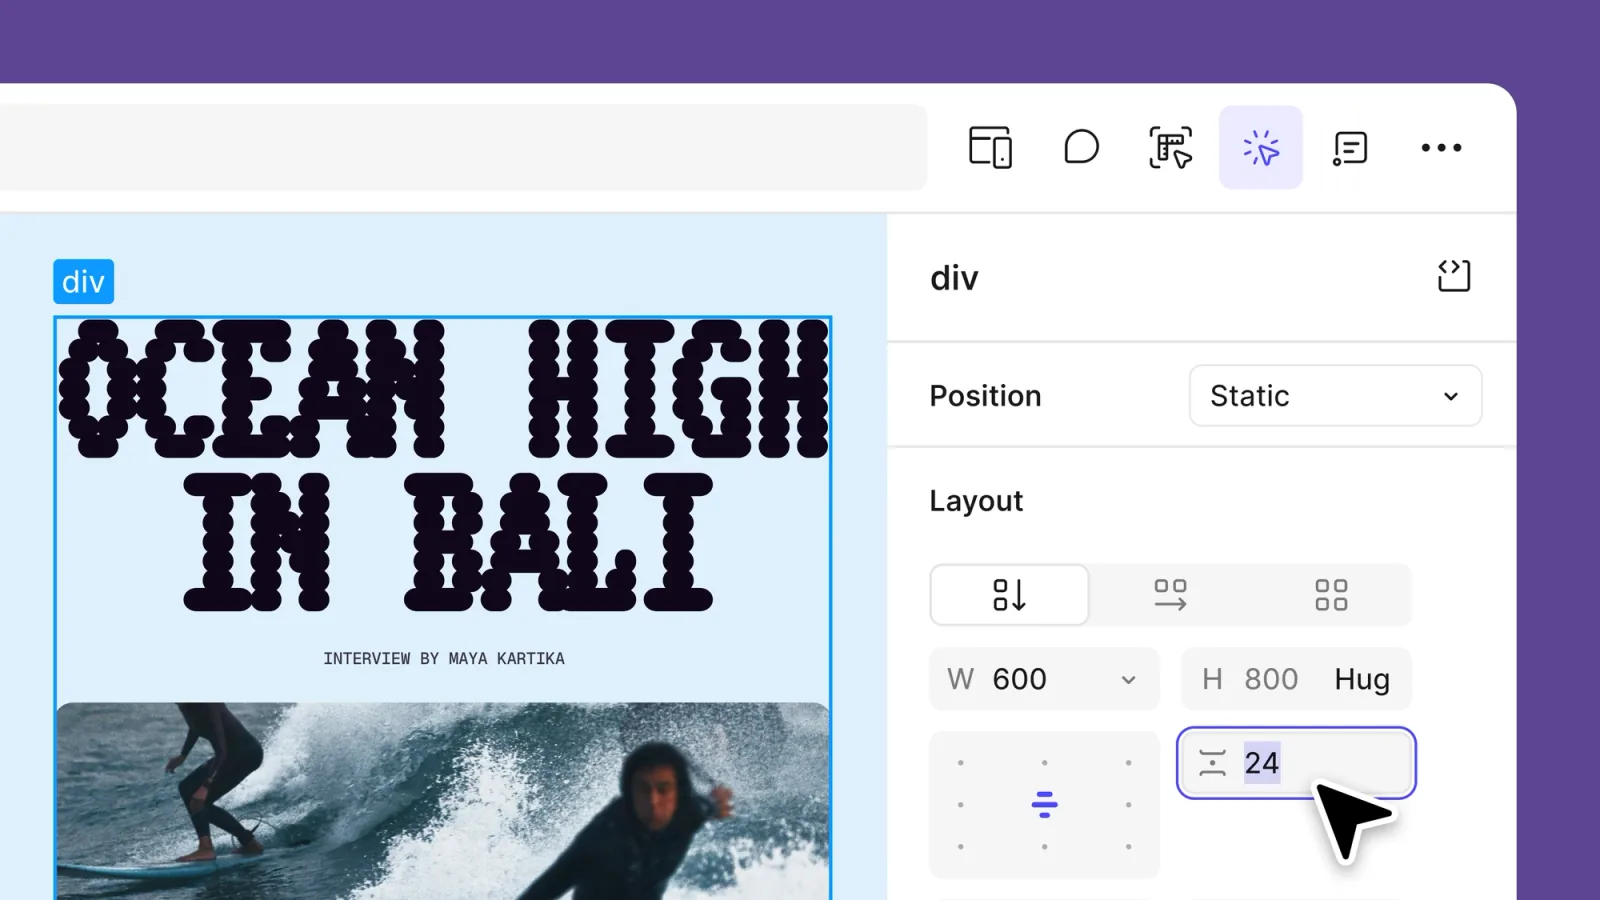Screen dimensions: 1600x900
Task: Click the Hug height setting
Action: pos(1362,679)
